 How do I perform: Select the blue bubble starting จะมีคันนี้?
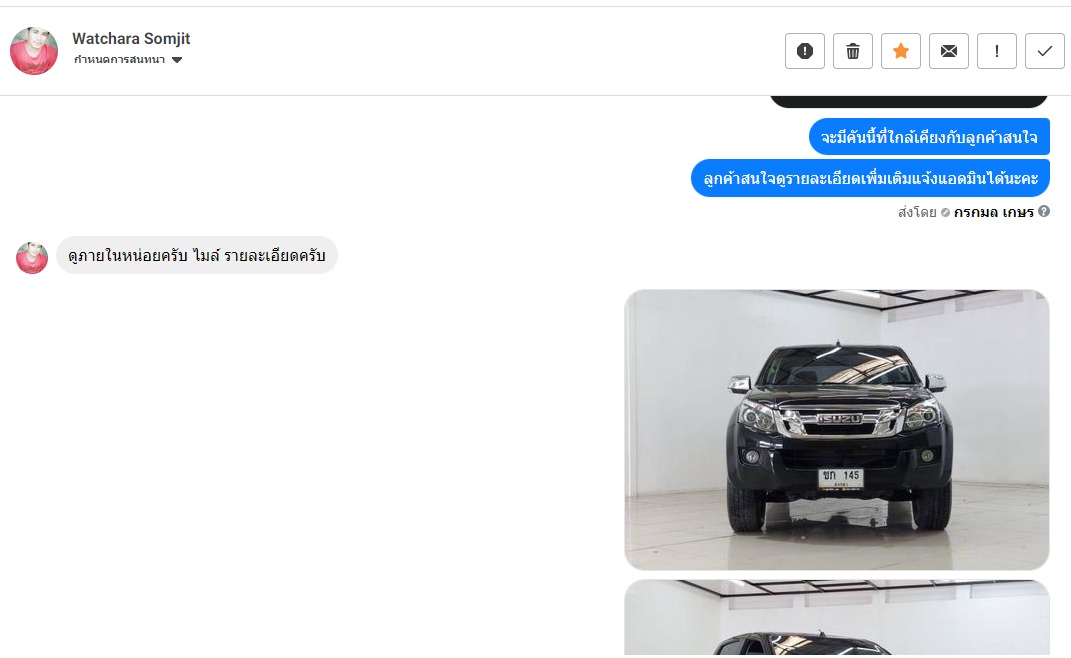(929, 137)
